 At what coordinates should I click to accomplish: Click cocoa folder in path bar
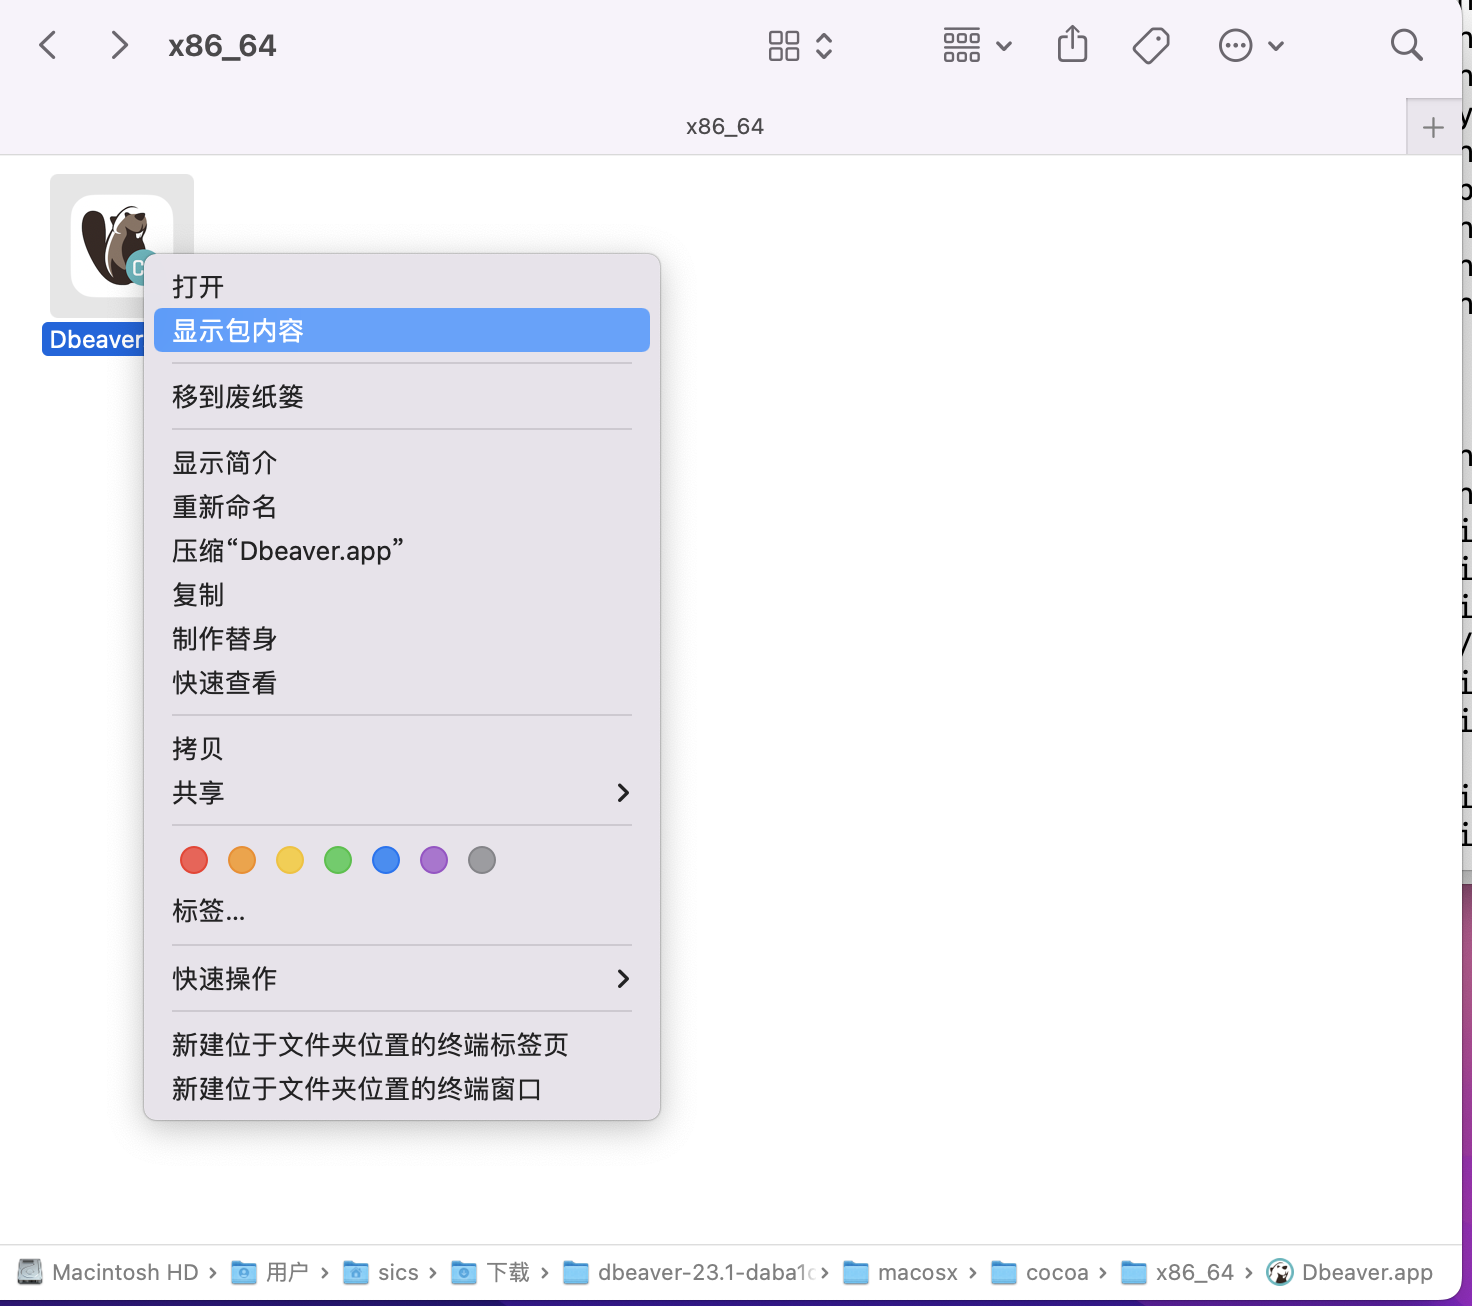pos(1040,1272)
